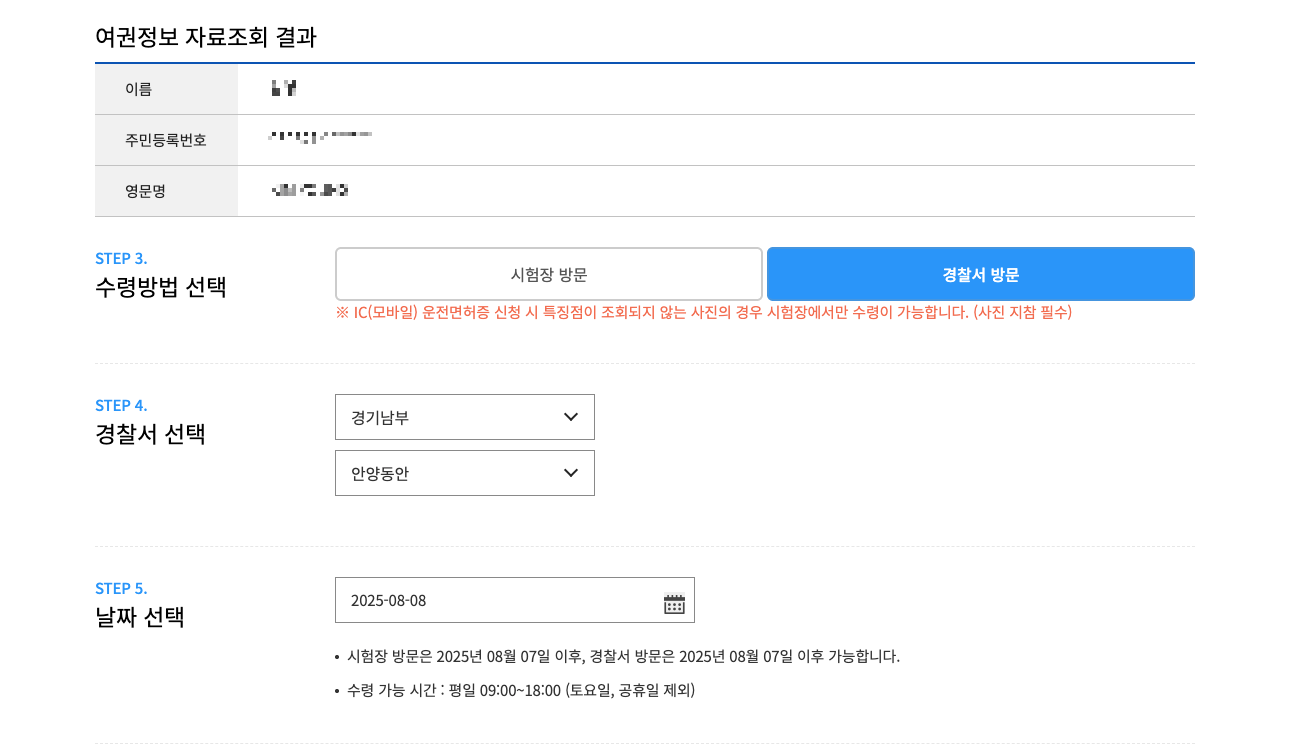Image resolution: width=1310 pixels, height=748 pixels.
Task: Open the province selection dropdown in STEP 4
Action: (x=464, y=417)
